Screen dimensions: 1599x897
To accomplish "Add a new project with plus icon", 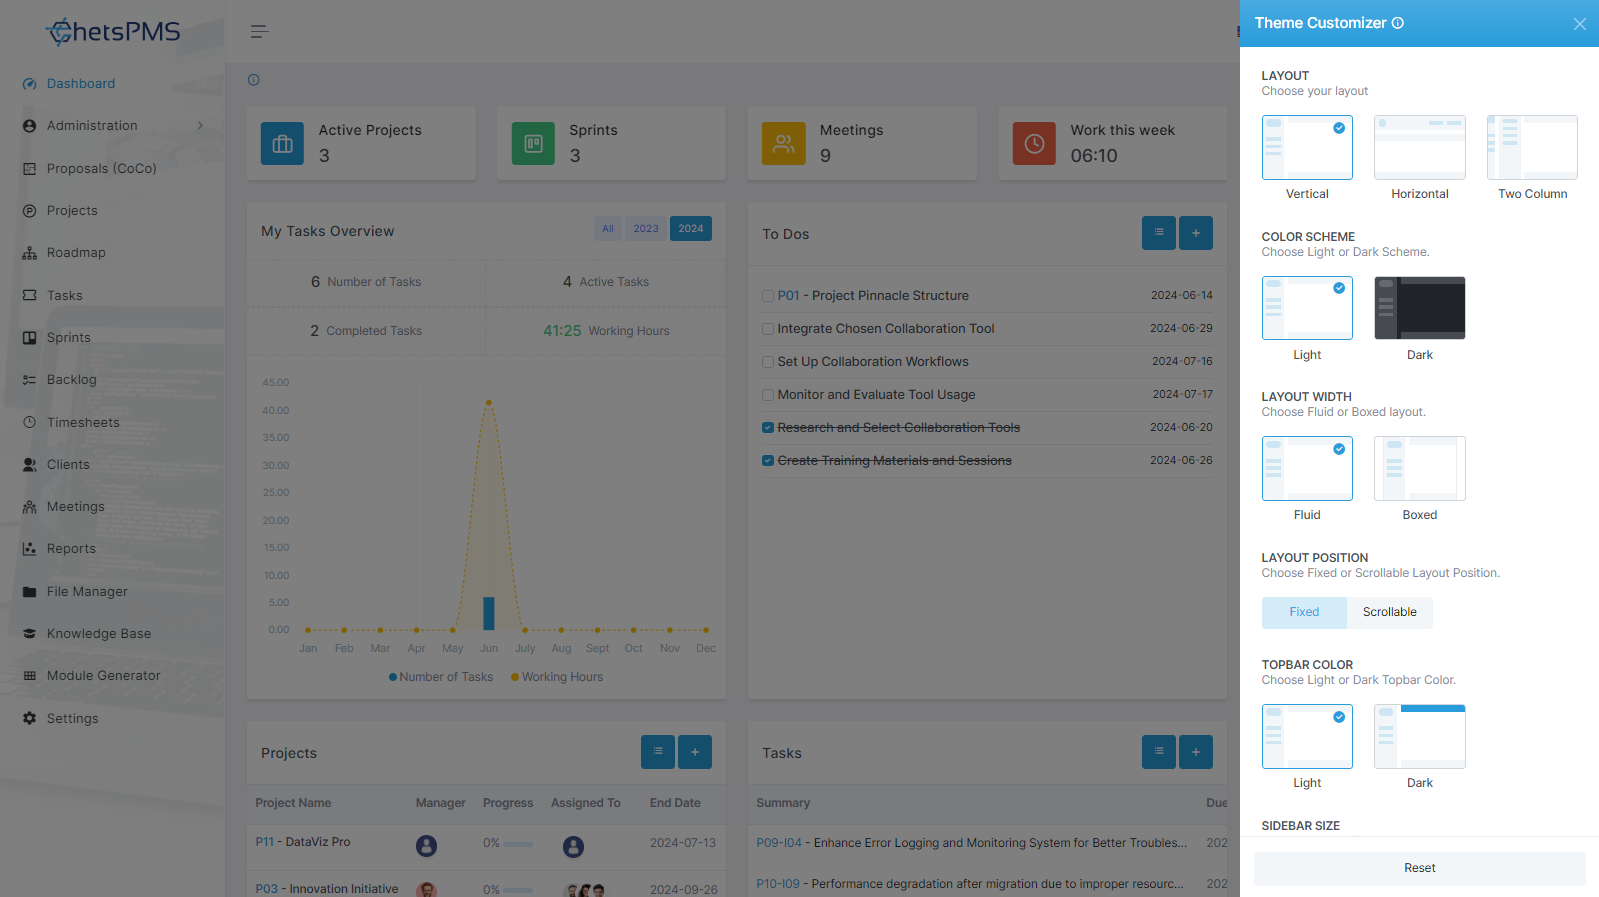I will point(695,752).
